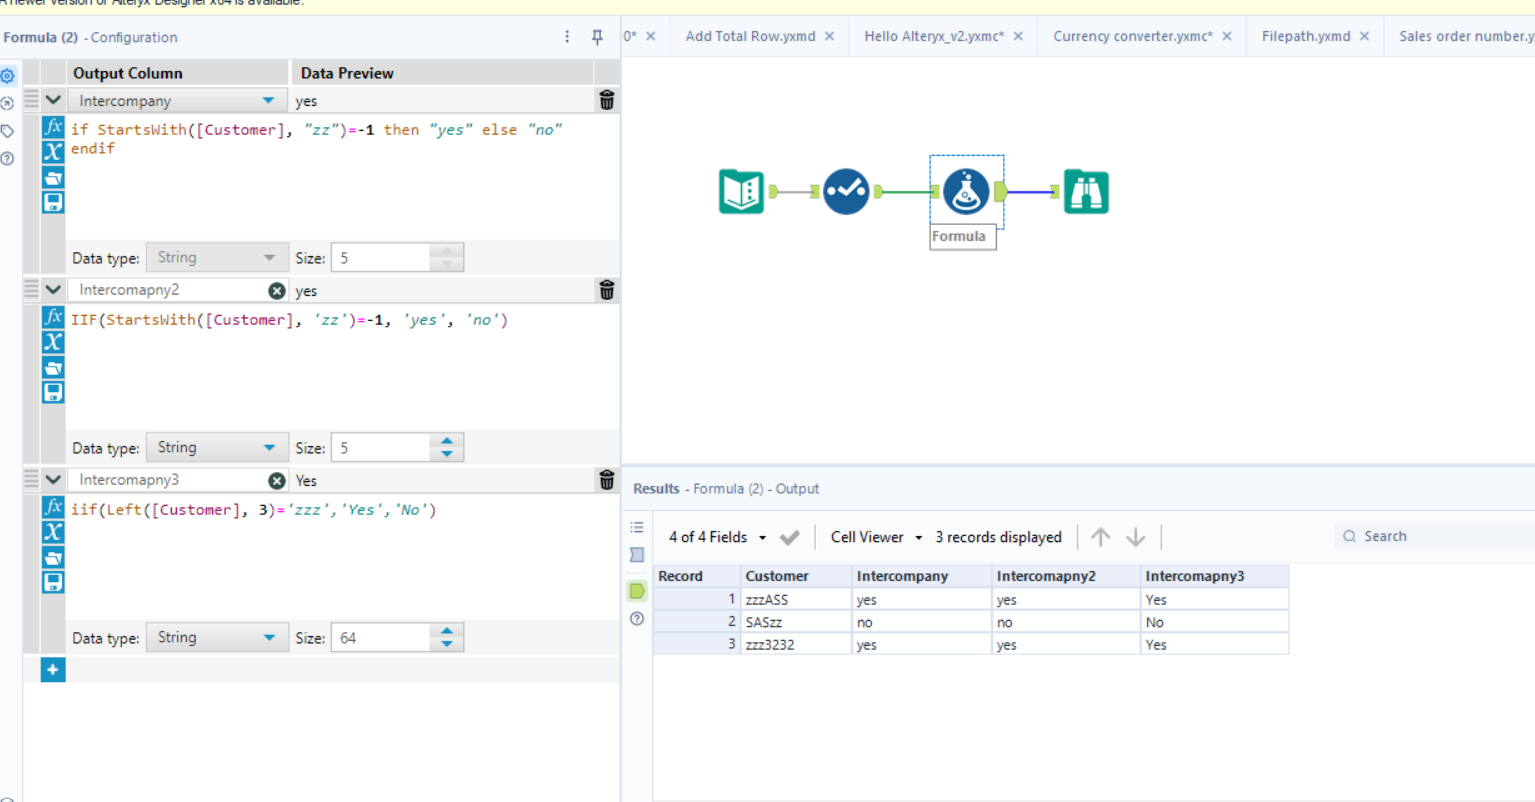The image size is (1535, 802).
Task: Increase the Size value for Intercomapny3
Action: [x=447, y=631]
